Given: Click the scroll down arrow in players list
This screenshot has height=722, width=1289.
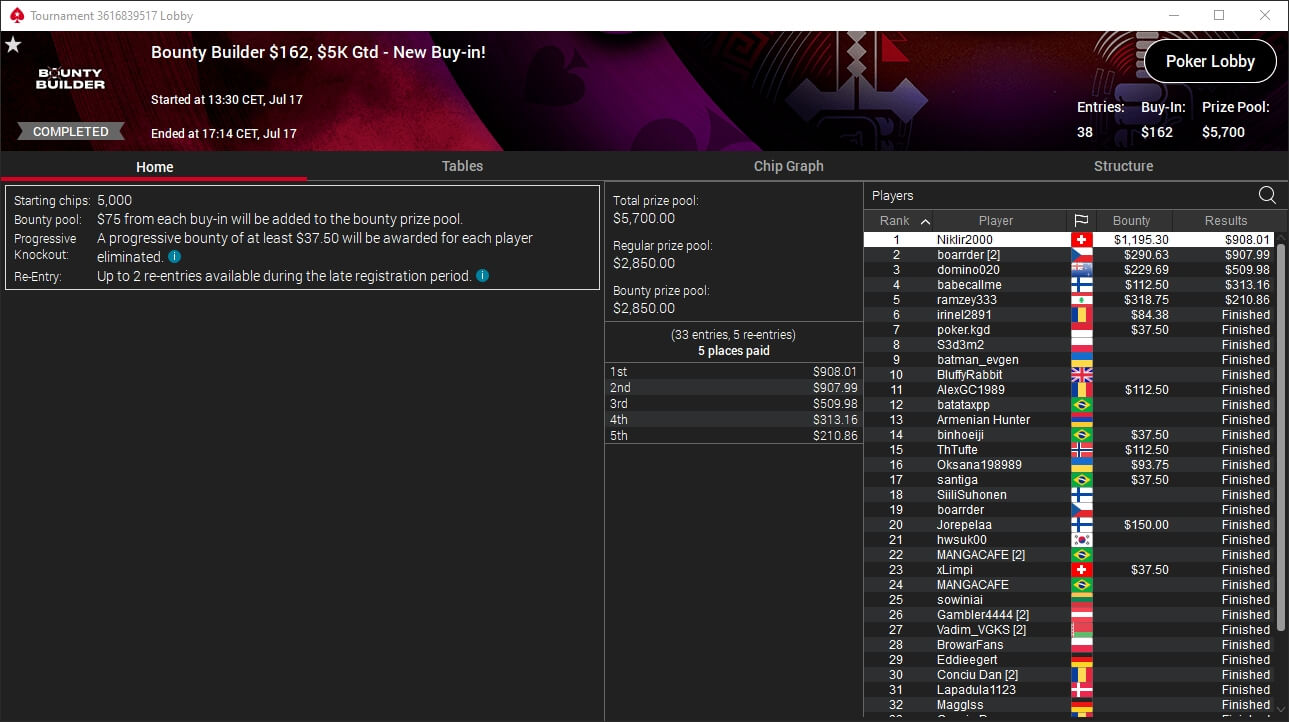Looking at the screenshot, I should [1281, 708].
